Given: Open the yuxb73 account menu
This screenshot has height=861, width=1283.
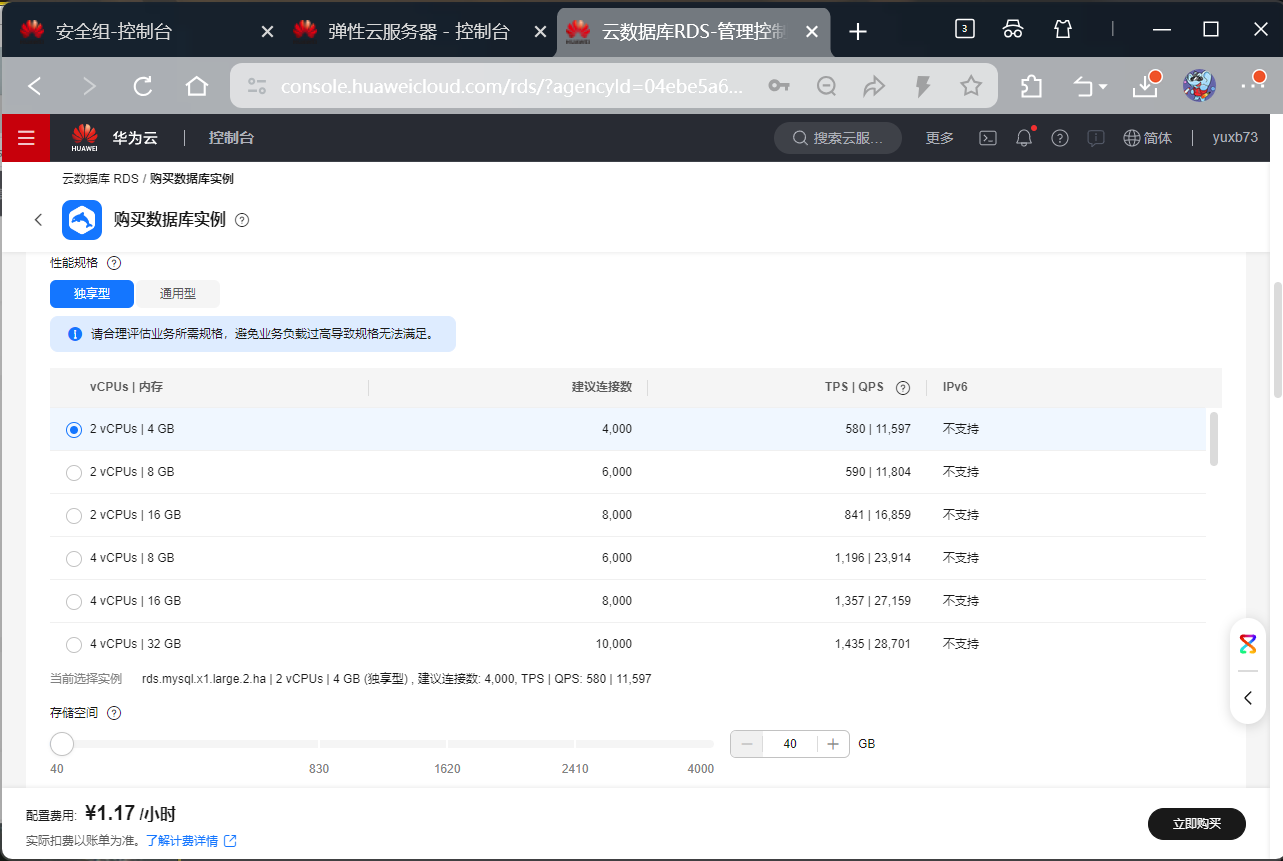Looking at the screenshot, I should coord(1235,138).
